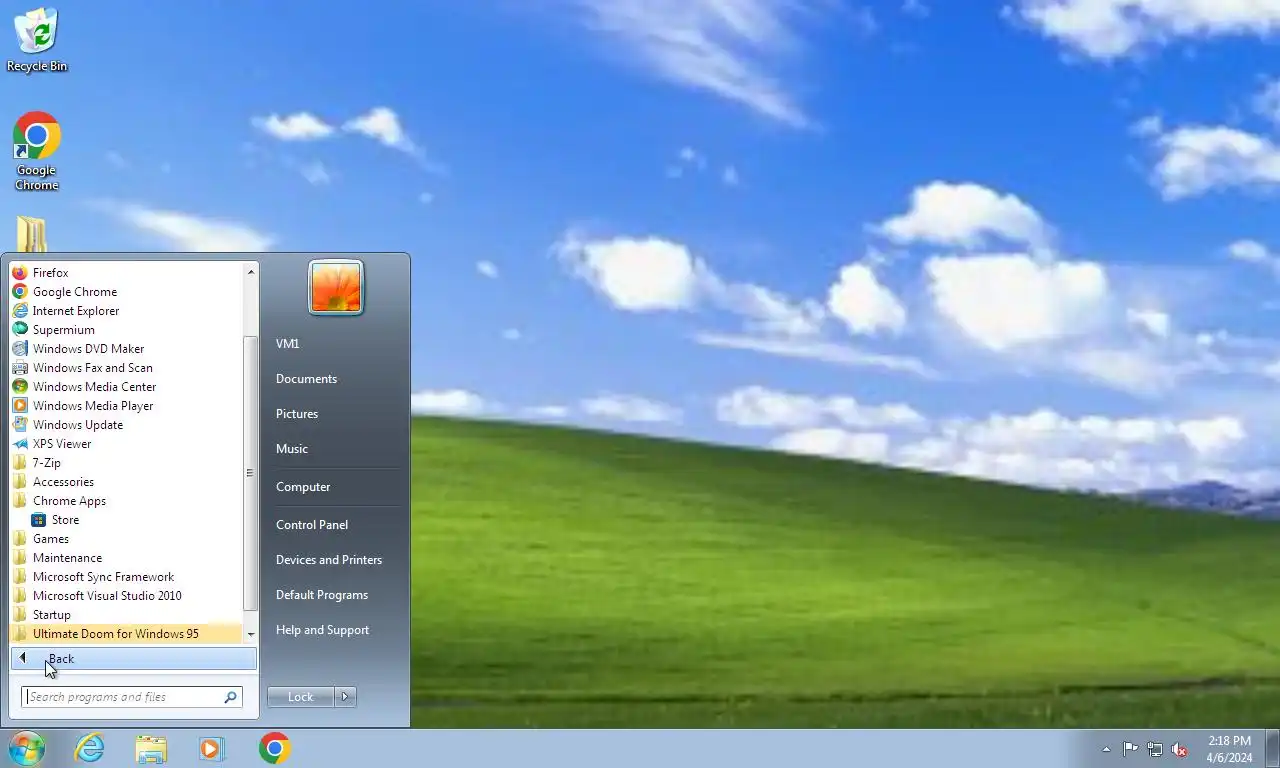Screen dimensions: 1280x768
Task: Open Windows Update
Action: [126, 424]
